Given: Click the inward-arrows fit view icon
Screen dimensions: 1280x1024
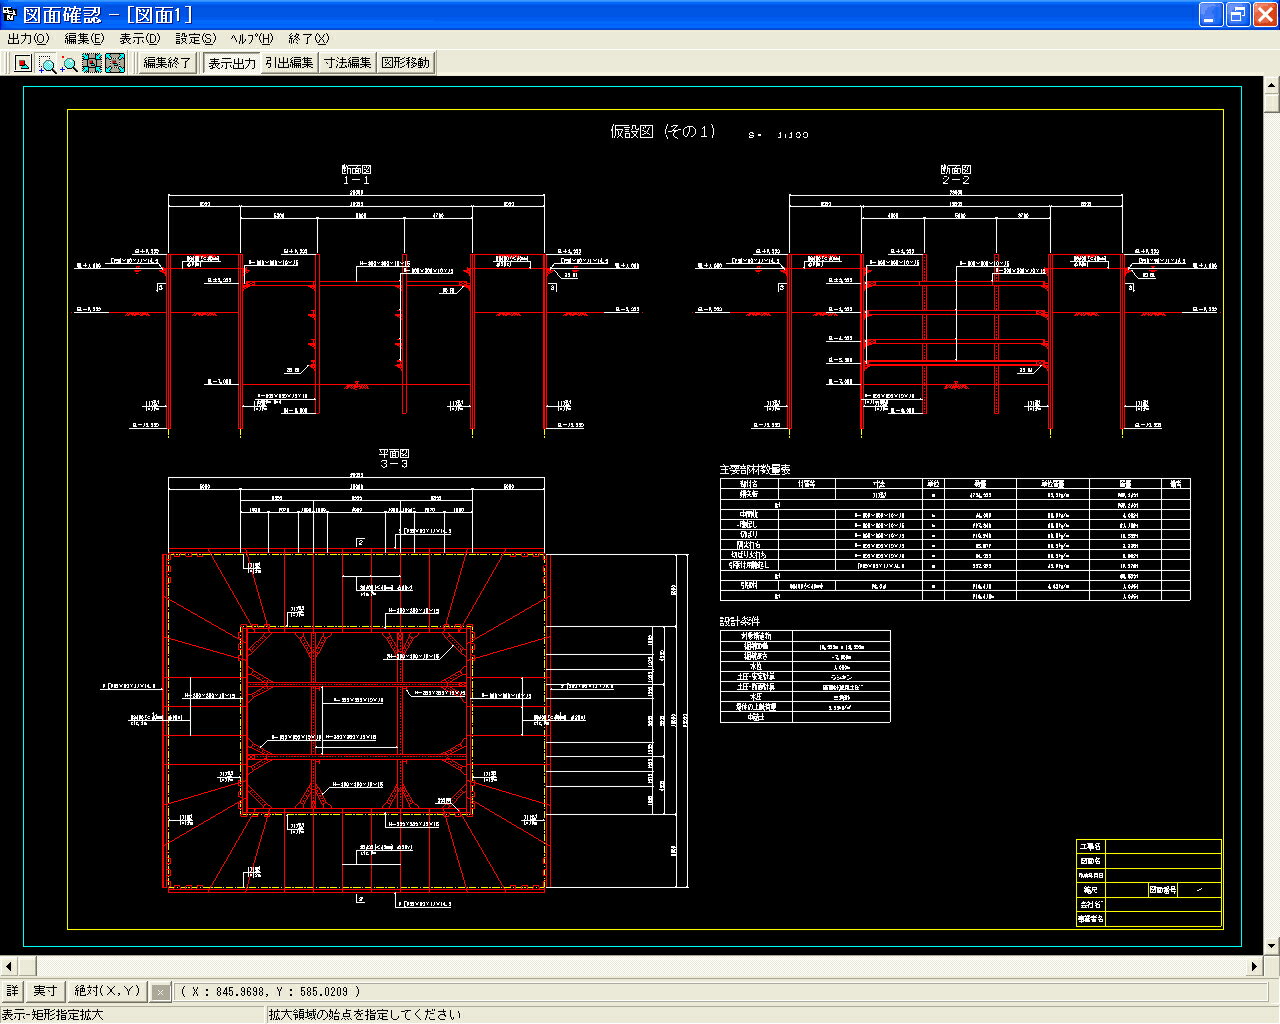Looking at the screenshot, I should coord(92,63).
